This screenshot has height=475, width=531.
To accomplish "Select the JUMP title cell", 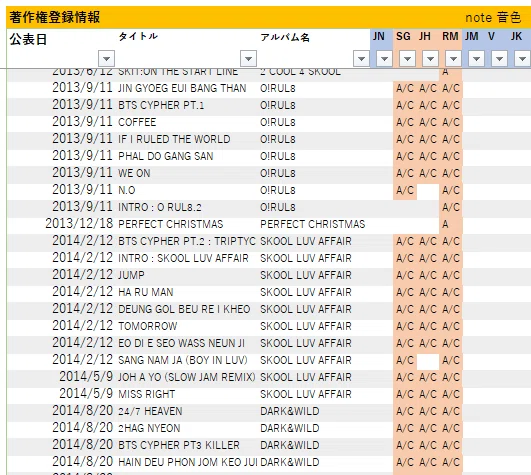I will tap(131, 275).
